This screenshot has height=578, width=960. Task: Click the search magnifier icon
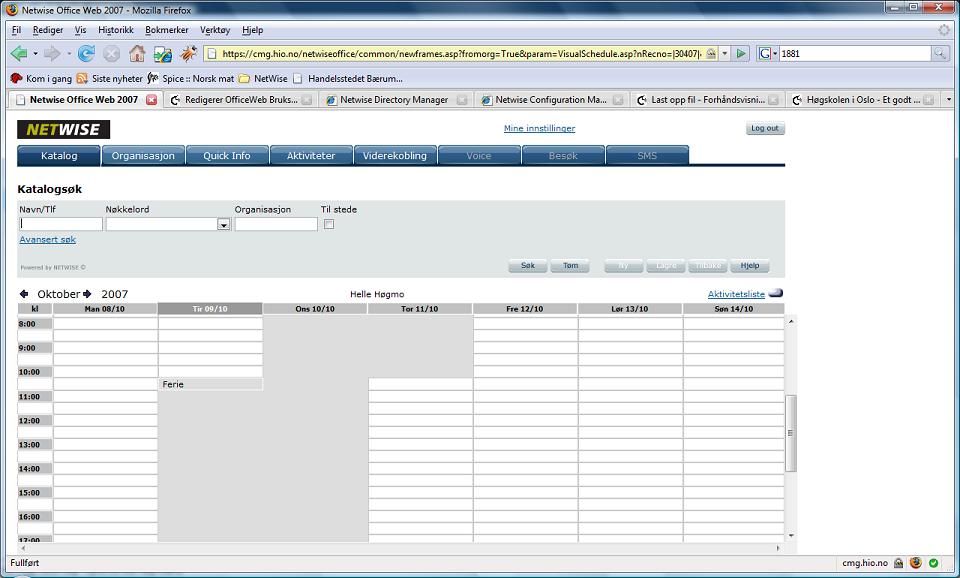(939, 54)
